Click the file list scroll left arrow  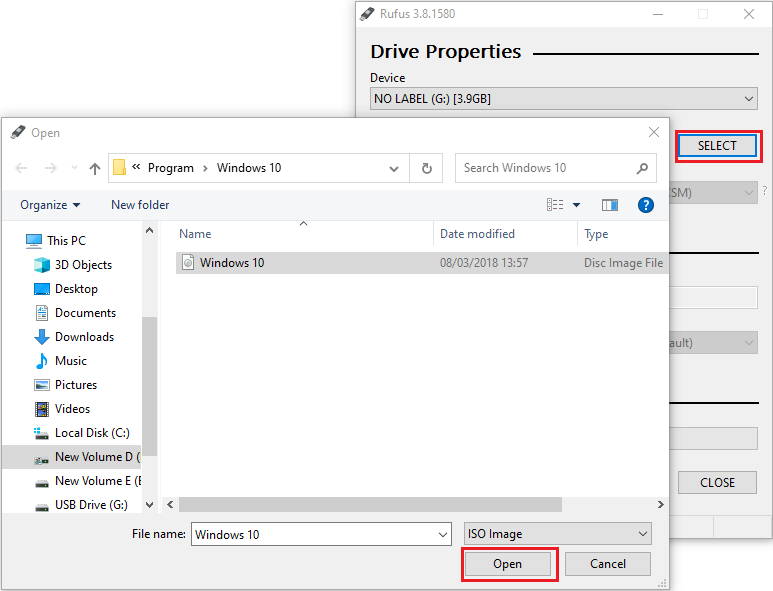click(x=170, y=504)
